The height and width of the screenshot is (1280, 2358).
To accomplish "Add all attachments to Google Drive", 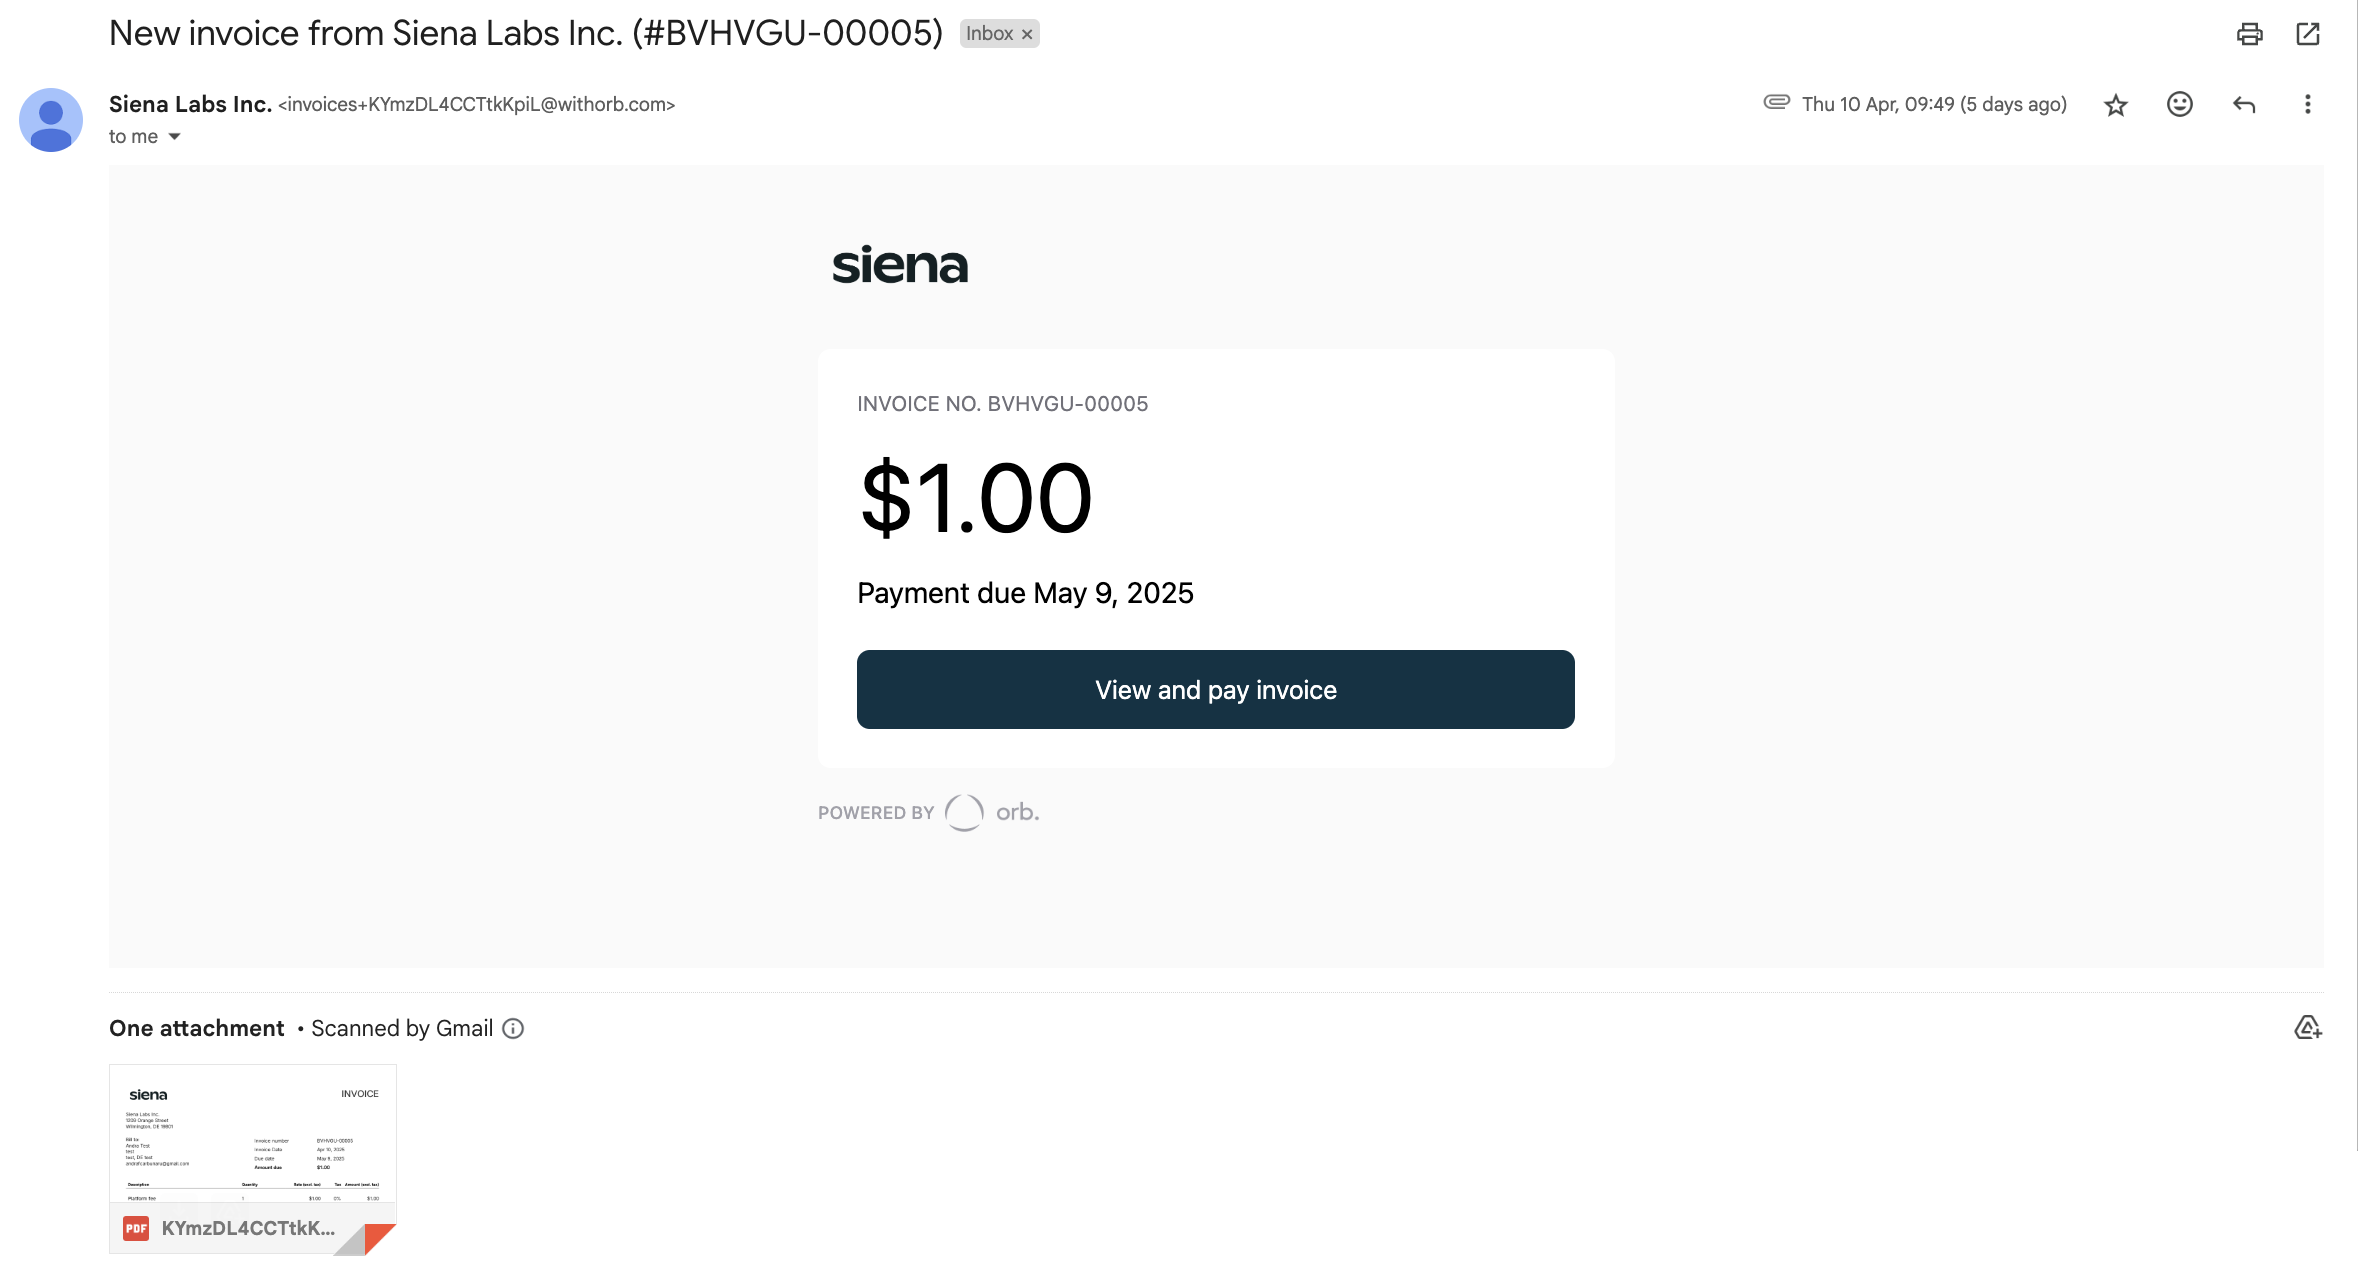I will tap(2308, 1028).
